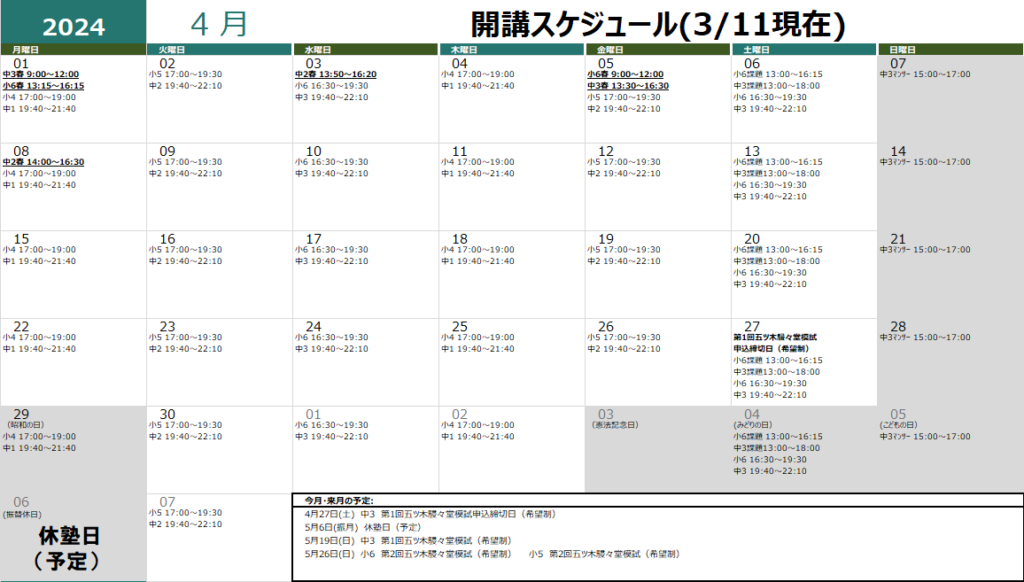This screenshot has width=1024, height=582.
Task: Click 中3マンツー entry on April 14
Action: [925, 162]
